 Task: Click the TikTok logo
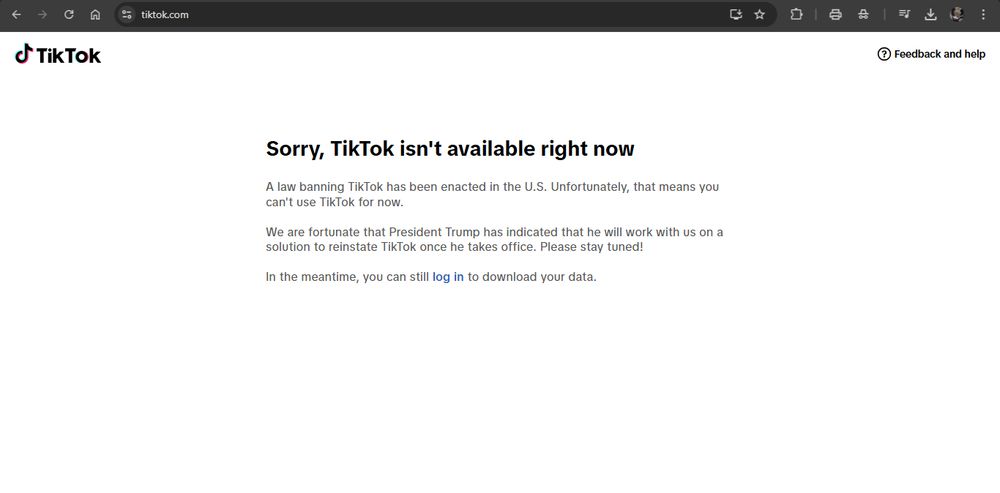pos(58,54)
